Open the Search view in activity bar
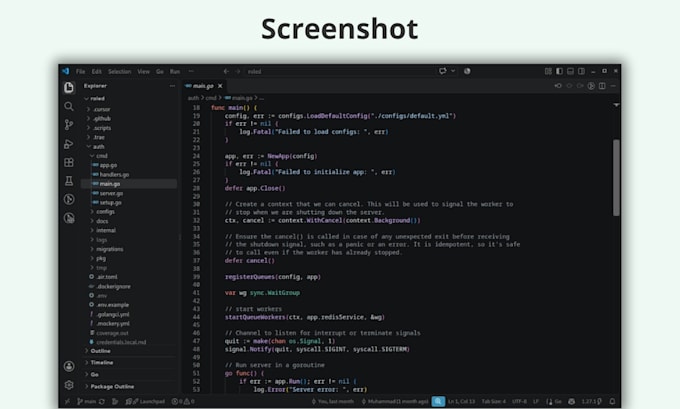680x409 pixels. click(69, 106)
